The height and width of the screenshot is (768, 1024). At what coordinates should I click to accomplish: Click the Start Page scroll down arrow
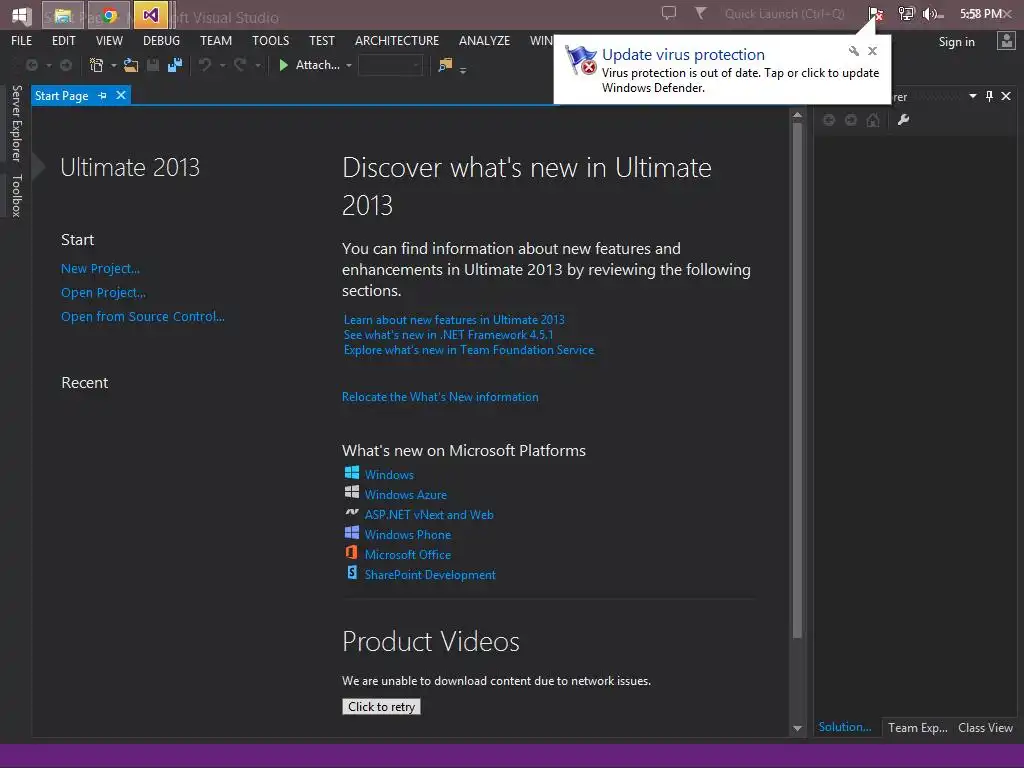(797, 728)
